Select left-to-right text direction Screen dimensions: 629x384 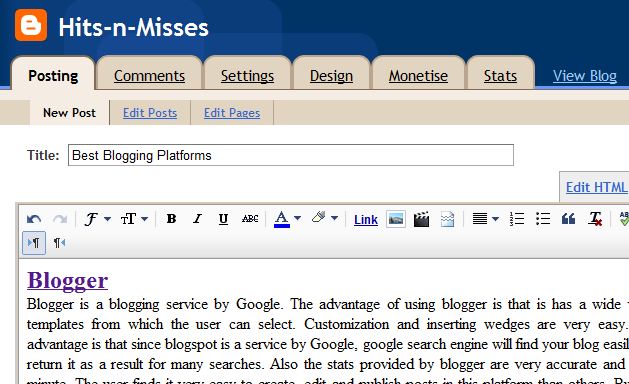[34, 243]
